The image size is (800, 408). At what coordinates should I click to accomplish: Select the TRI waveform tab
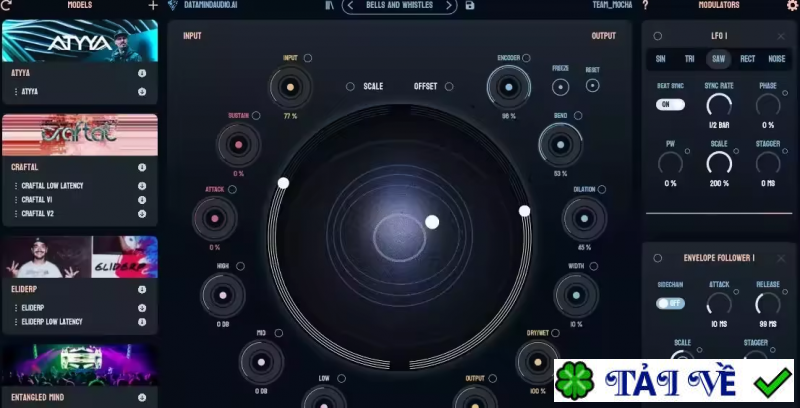tap(689, 59)
